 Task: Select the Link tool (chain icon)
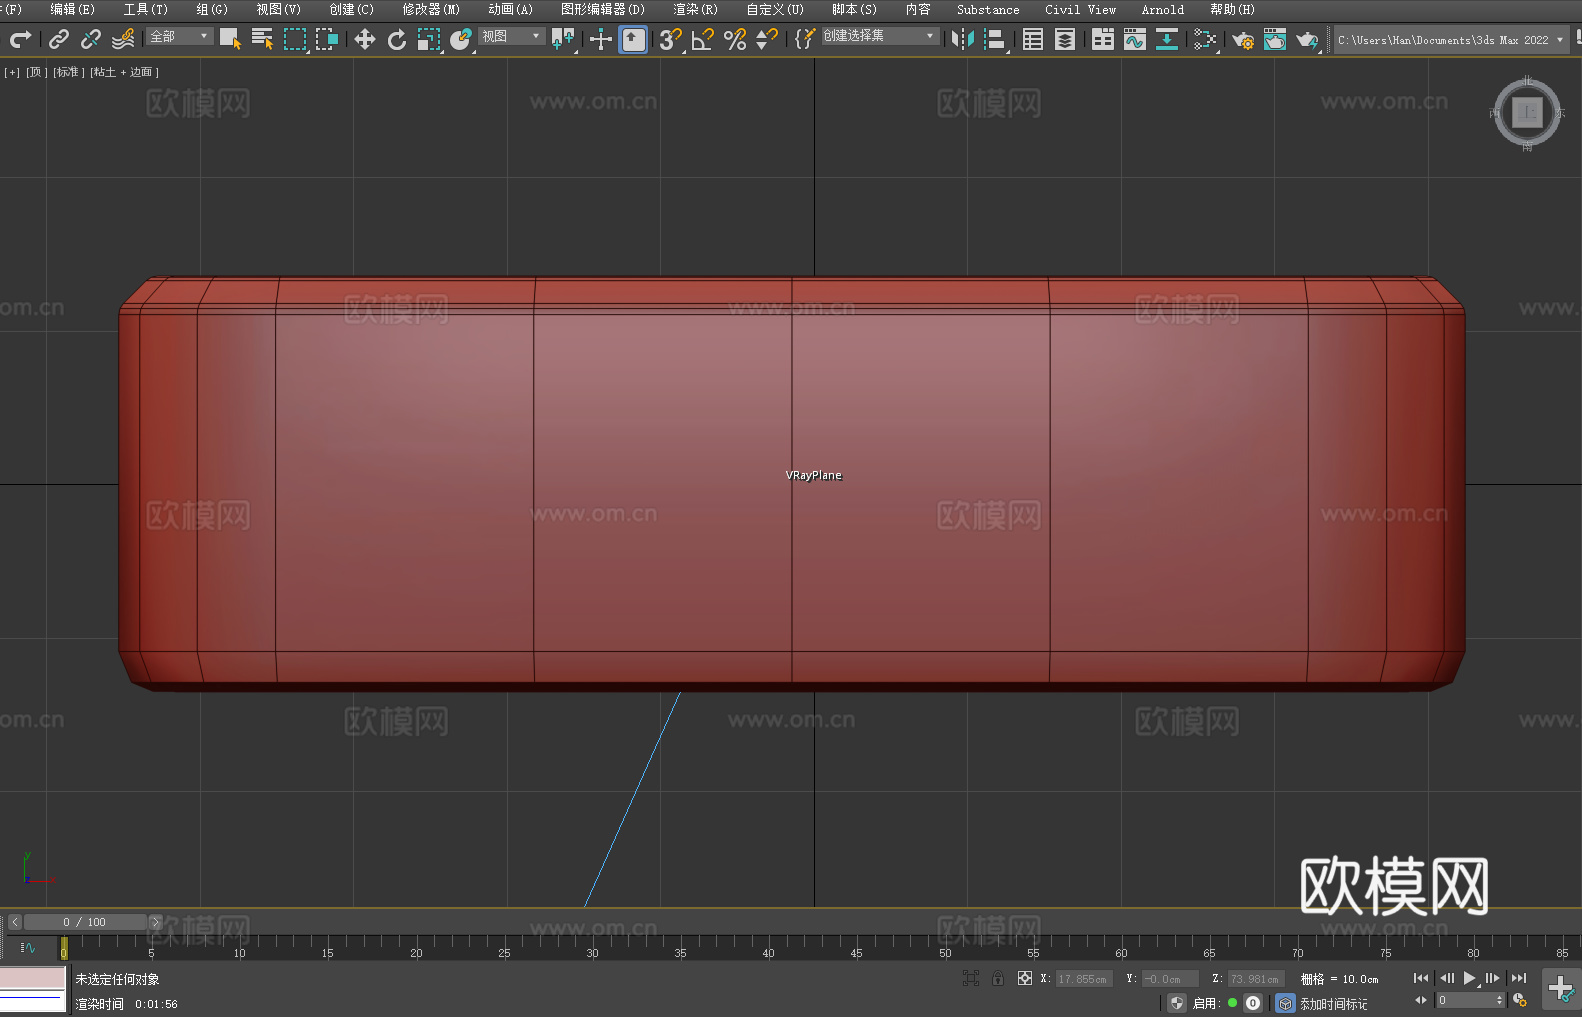click(x=59, y=39)
